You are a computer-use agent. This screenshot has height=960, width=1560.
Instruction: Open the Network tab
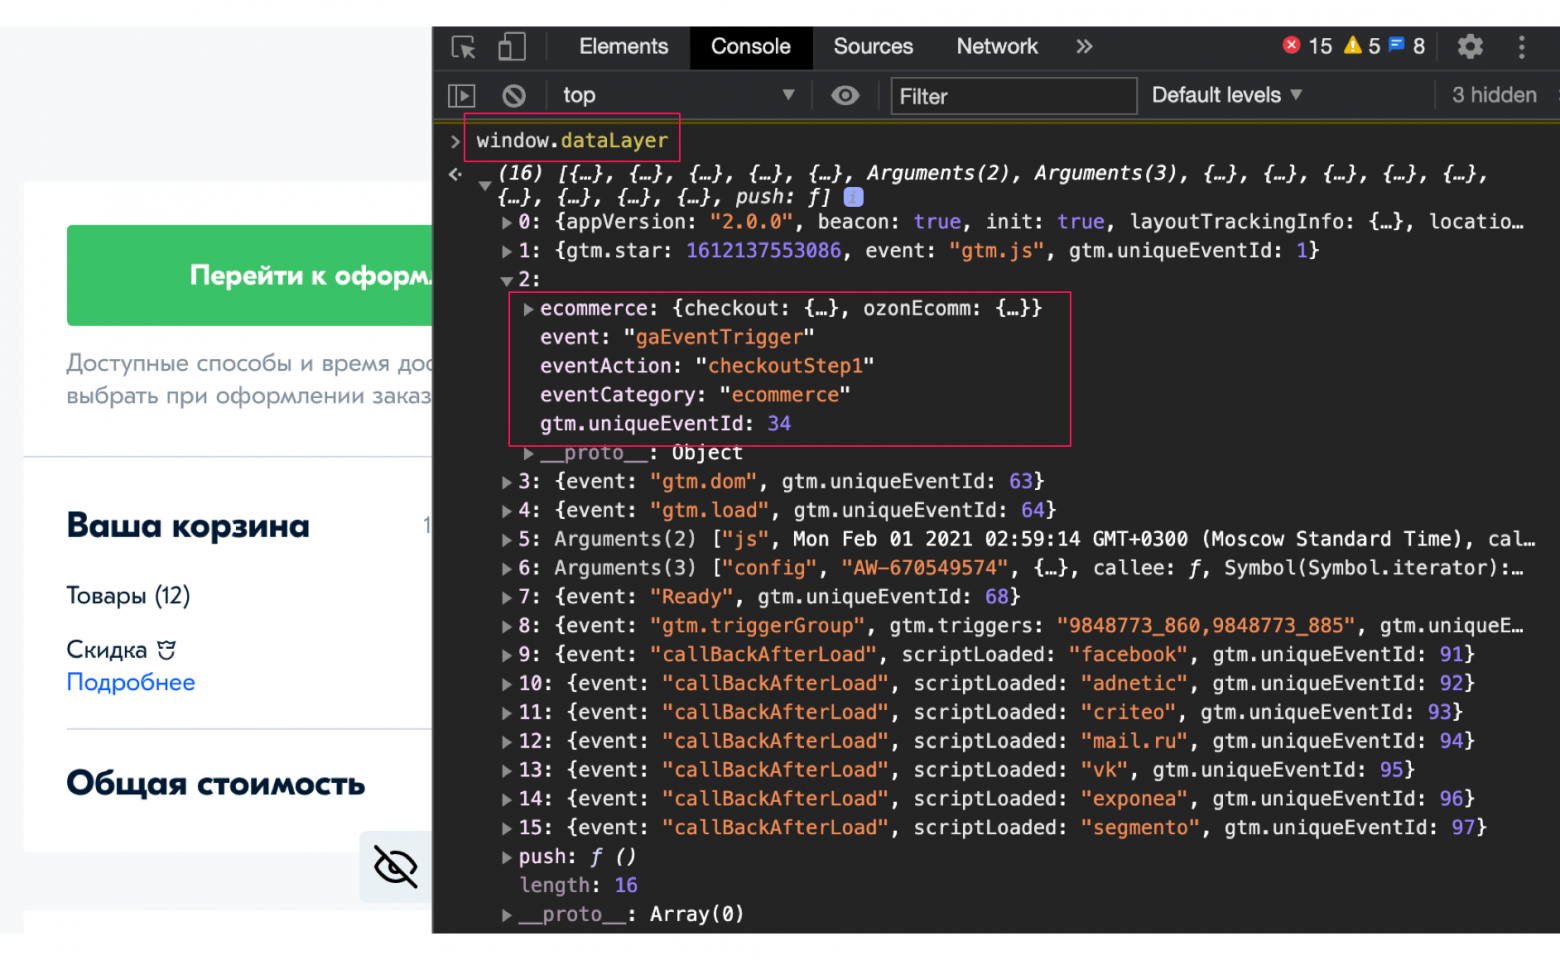coord(997,47)
